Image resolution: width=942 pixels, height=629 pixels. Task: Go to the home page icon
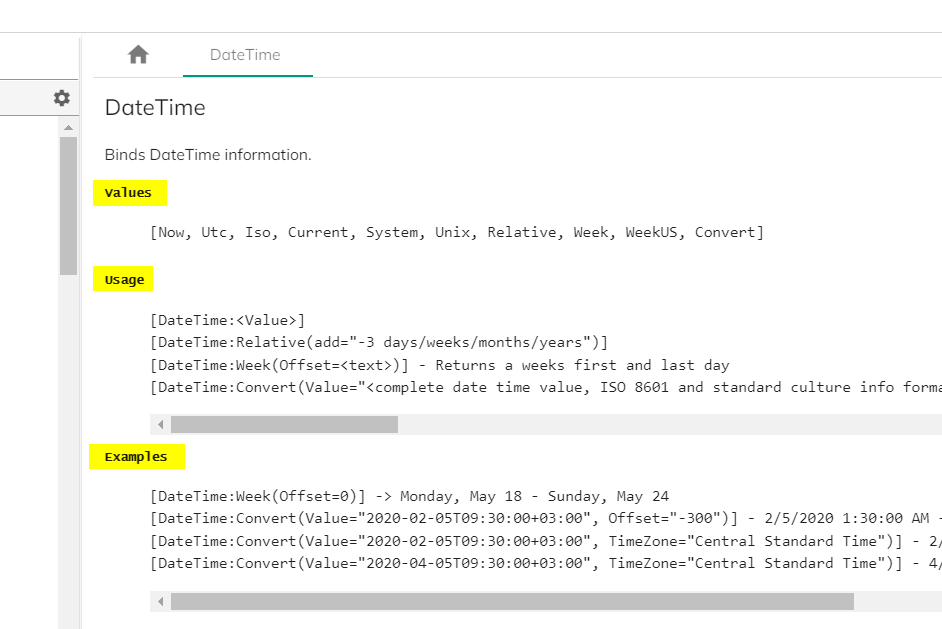coord(138,55)
